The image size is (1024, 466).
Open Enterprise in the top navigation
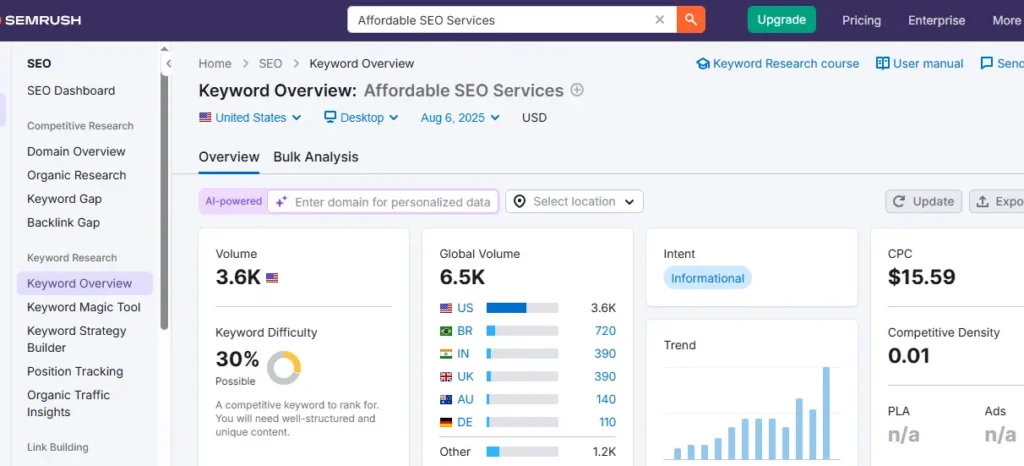[x=936, y=20]
